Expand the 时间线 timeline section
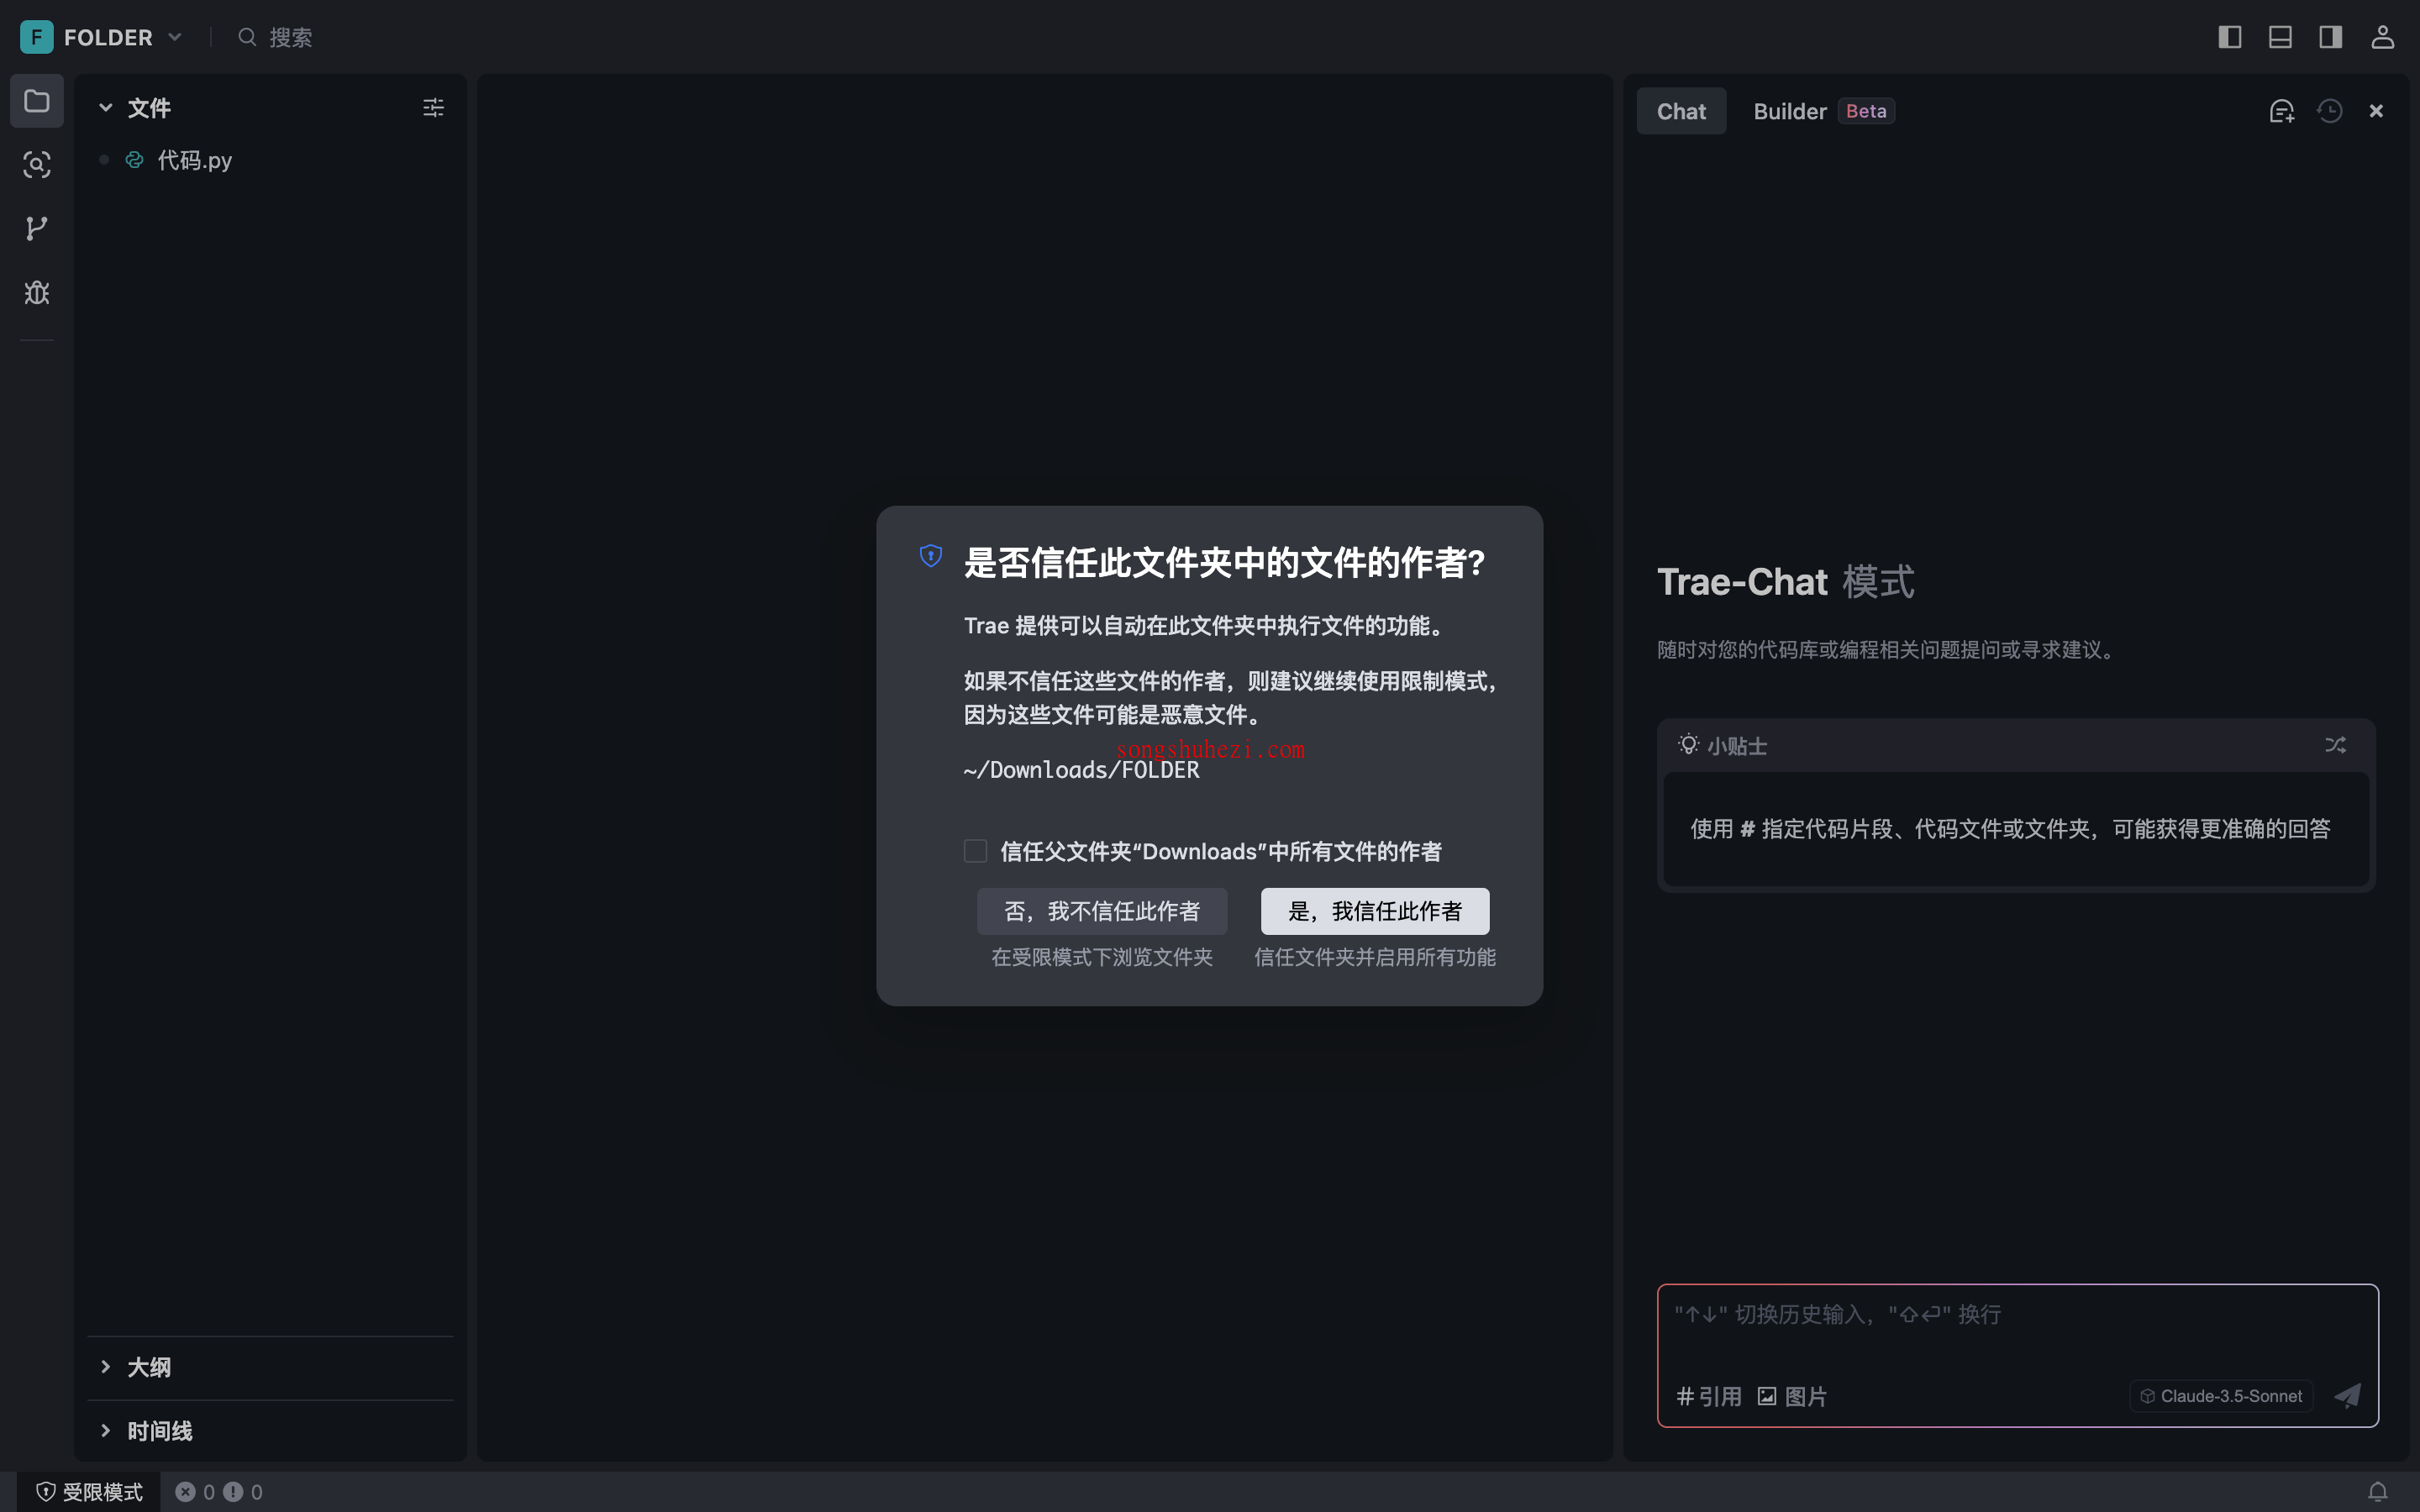 (x=158, y=1431)
